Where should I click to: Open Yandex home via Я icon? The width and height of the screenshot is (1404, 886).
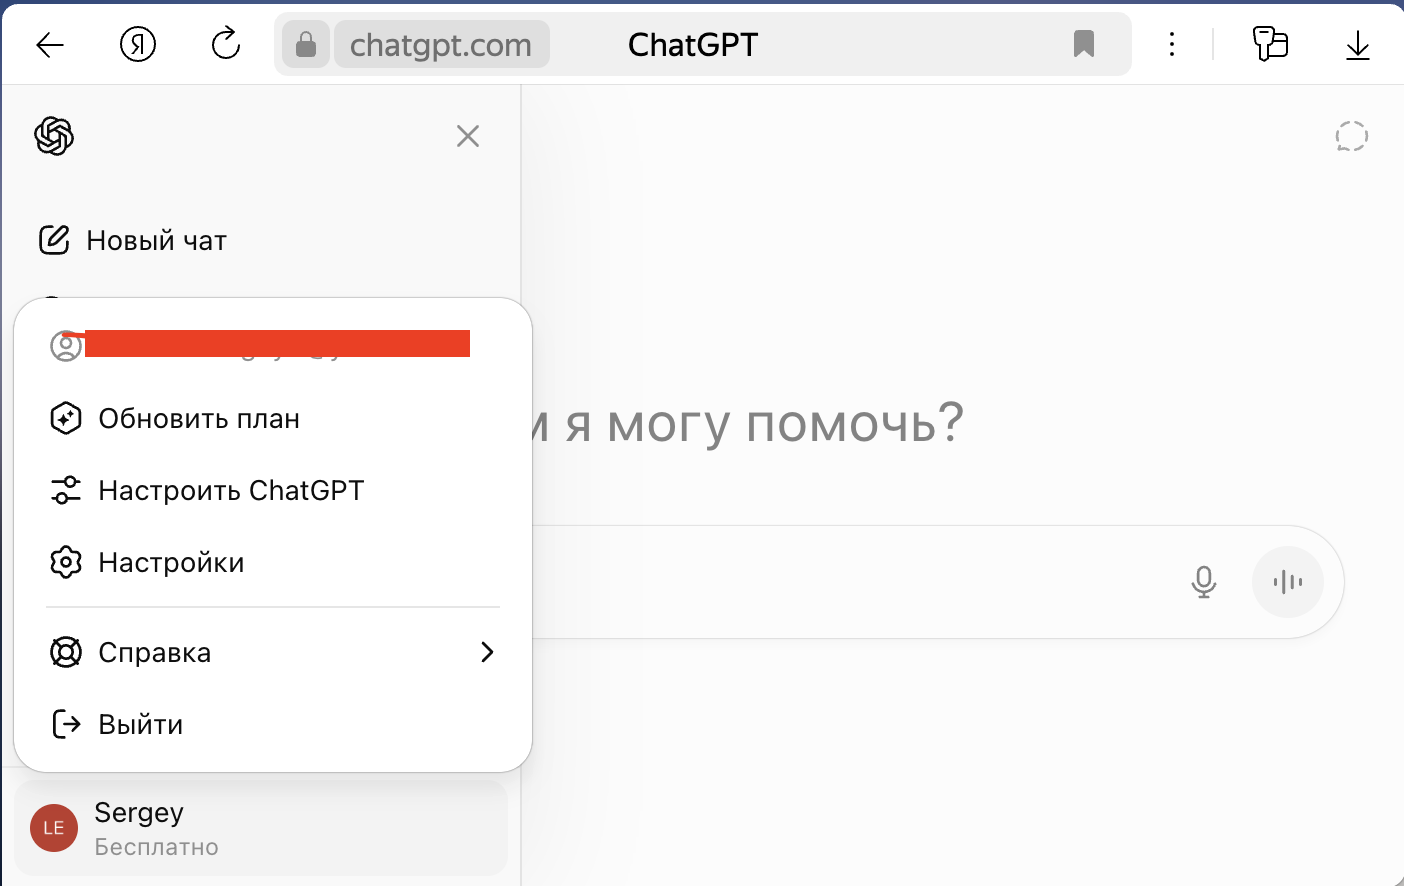pos(138,45)
